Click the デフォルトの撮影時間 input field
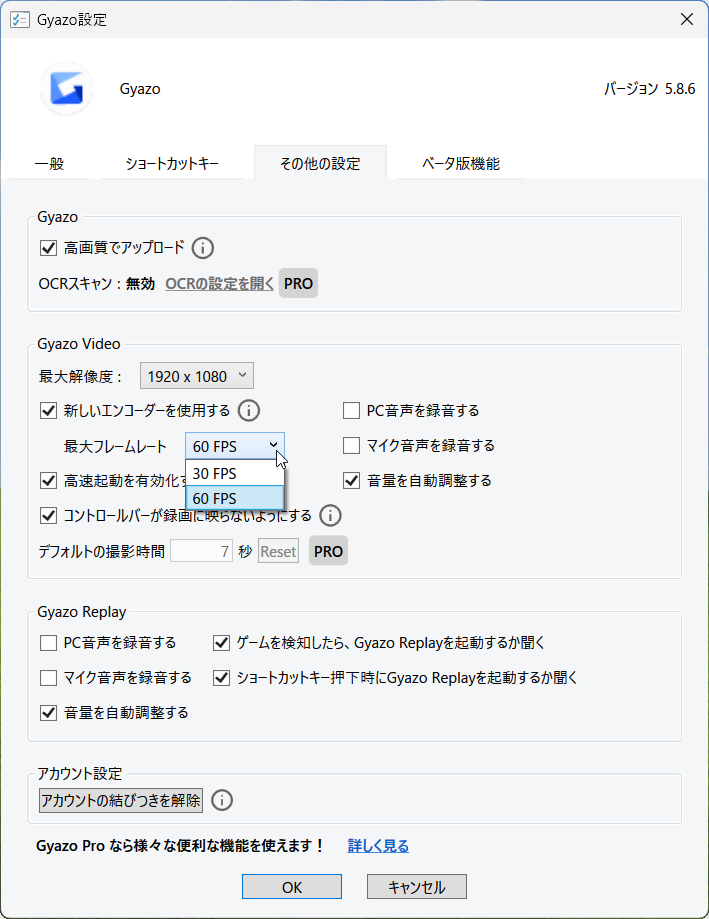Image resolution: width=709 pixels, height=919 pixels. [200, 551]
